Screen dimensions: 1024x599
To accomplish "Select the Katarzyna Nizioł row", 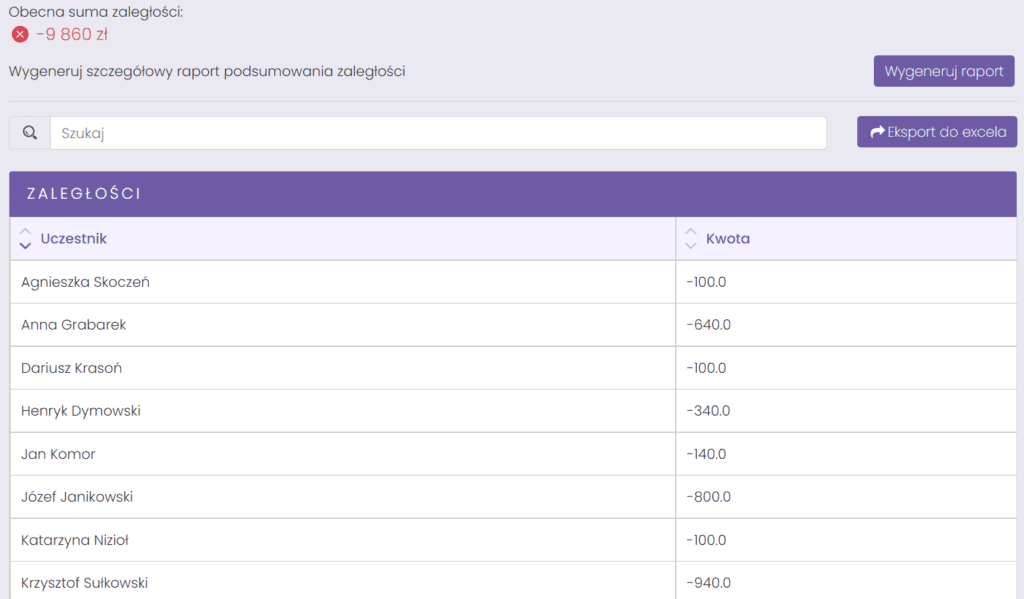I will click(x=513, y=540).
